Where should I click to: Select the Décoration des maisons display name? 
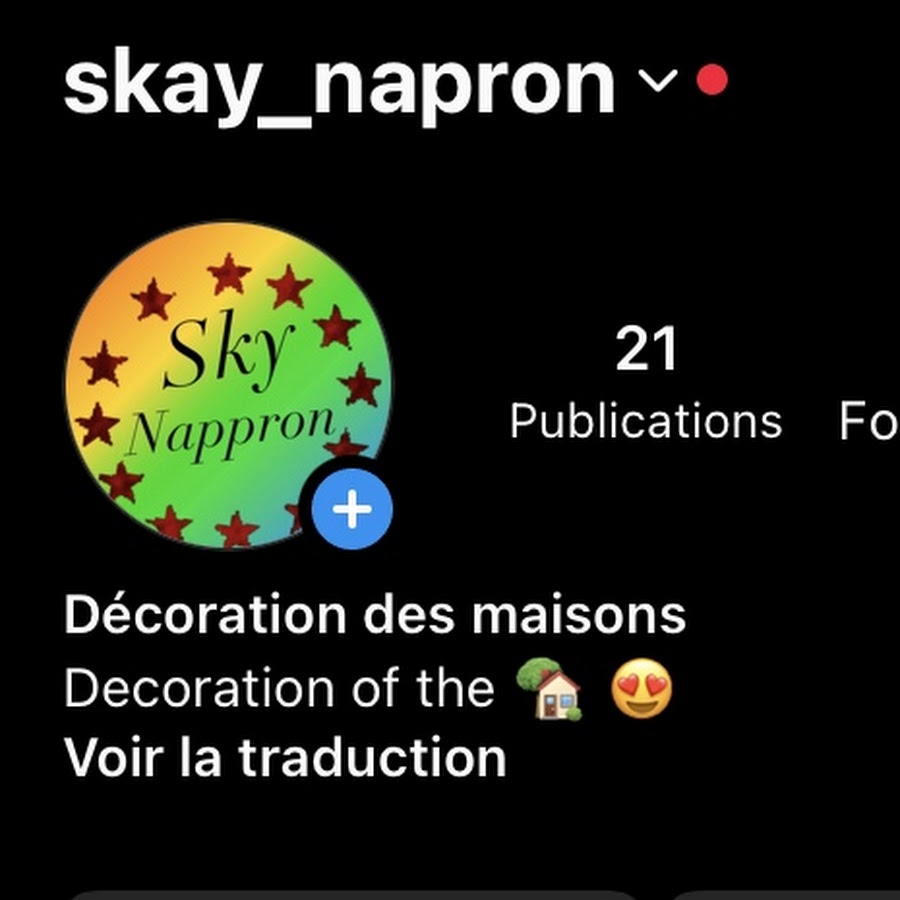(x=375, y=615)
